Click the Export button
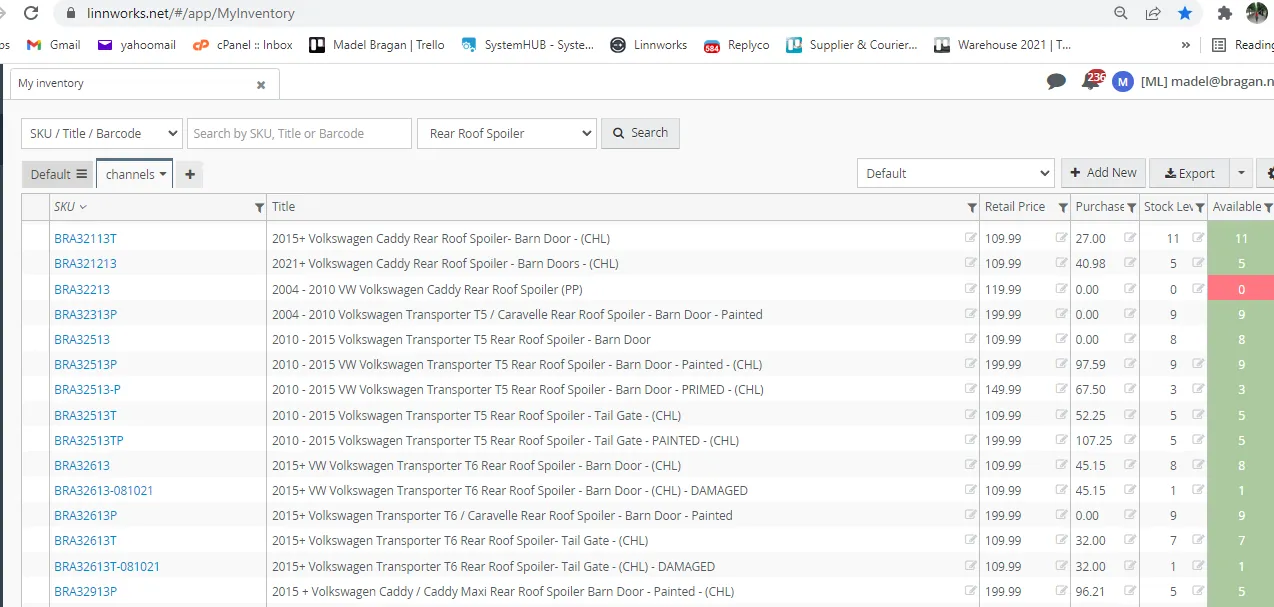The width and height of the screenshot is (1274, 607). point(1190,173)
